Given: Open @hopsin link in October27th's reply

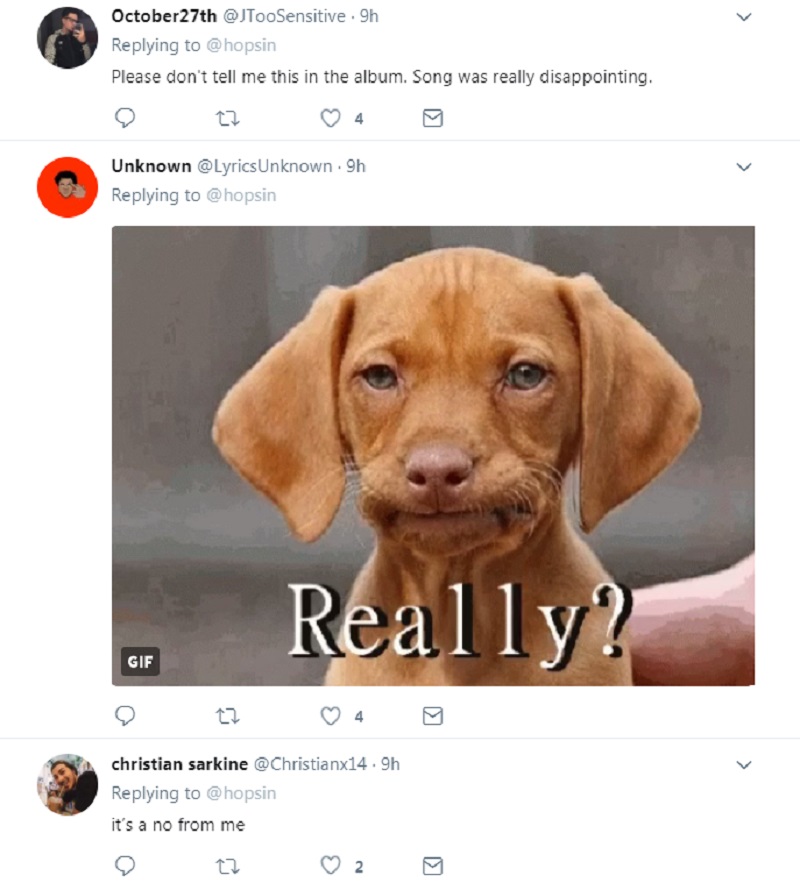Looking at the screenshot, I should [241, 45].
